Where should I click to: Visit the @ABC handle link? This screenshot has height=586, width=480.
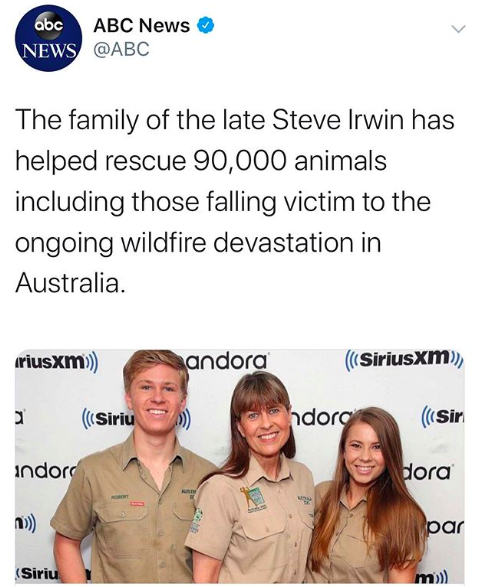click(121, 49)
